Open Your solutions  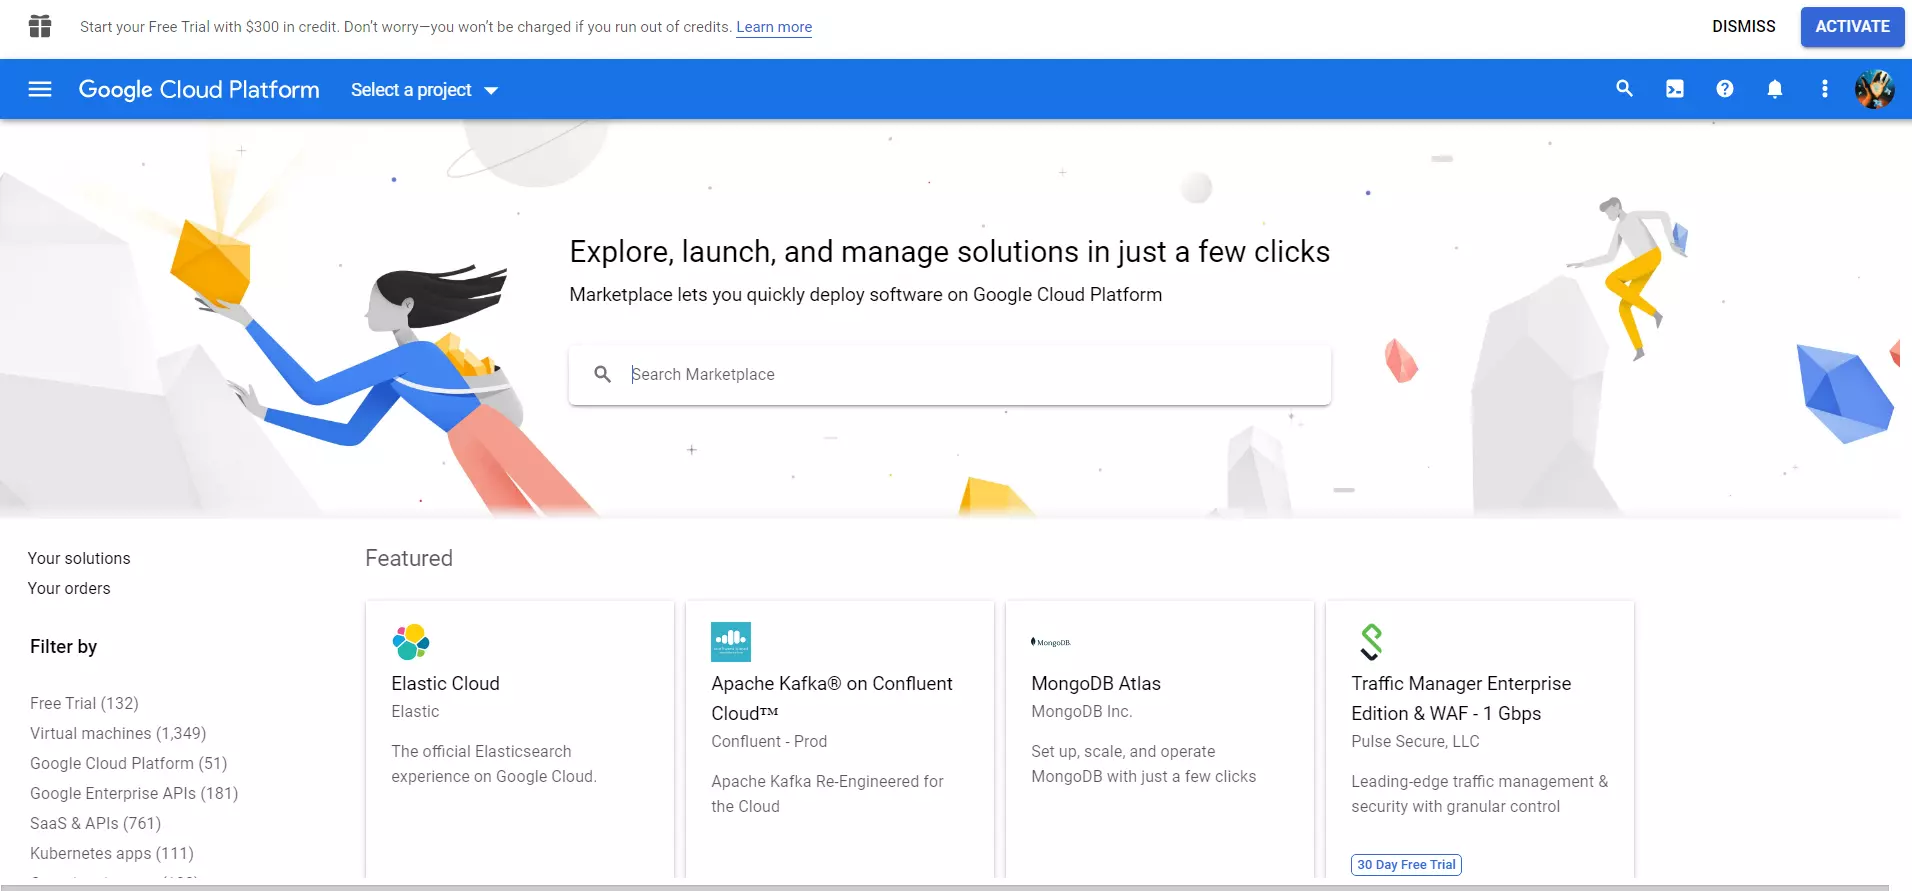point(79,558)
